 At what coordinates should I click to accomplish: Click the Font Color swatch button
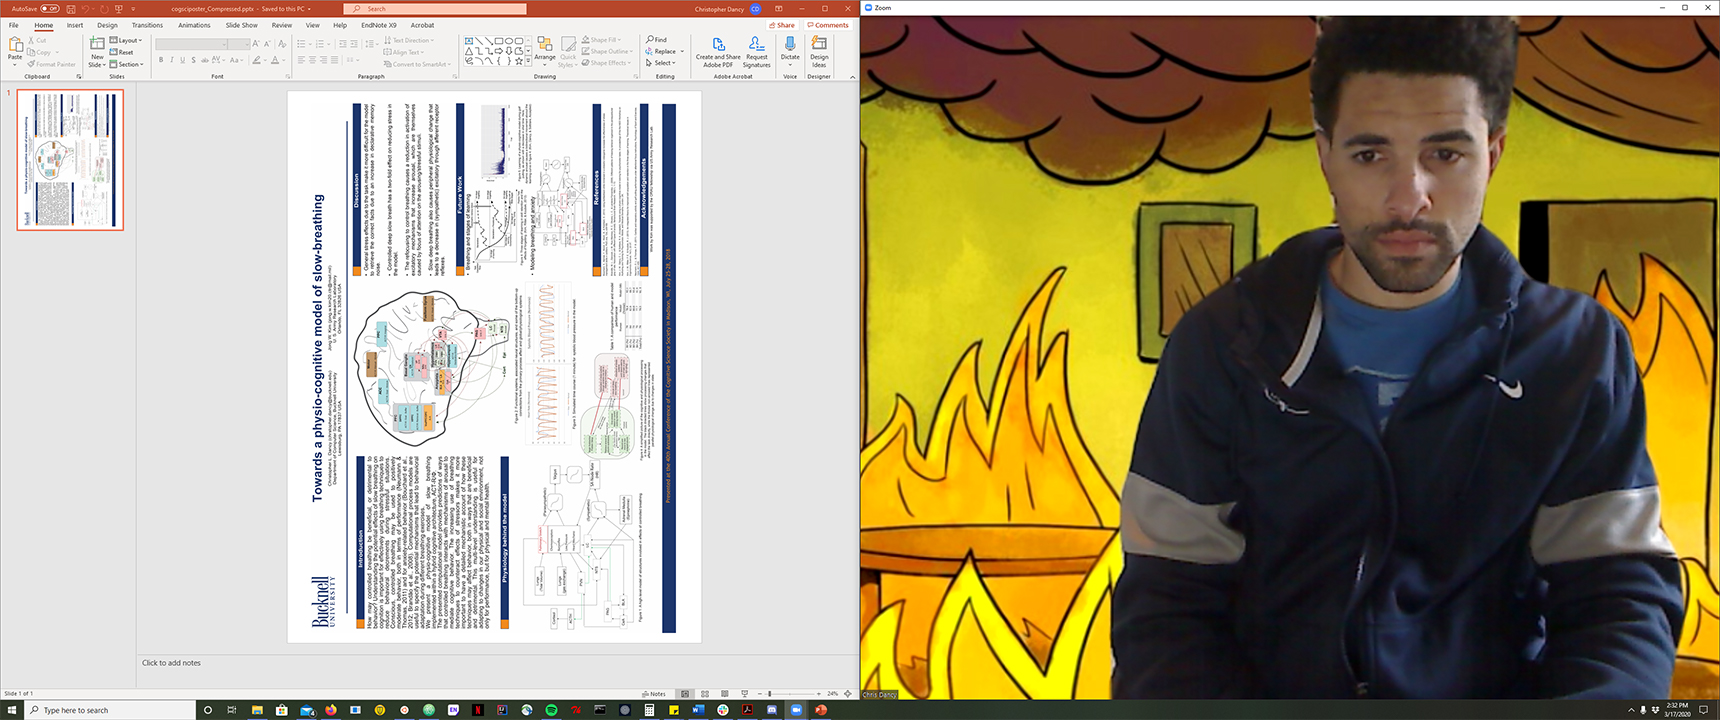click(276, 60)
